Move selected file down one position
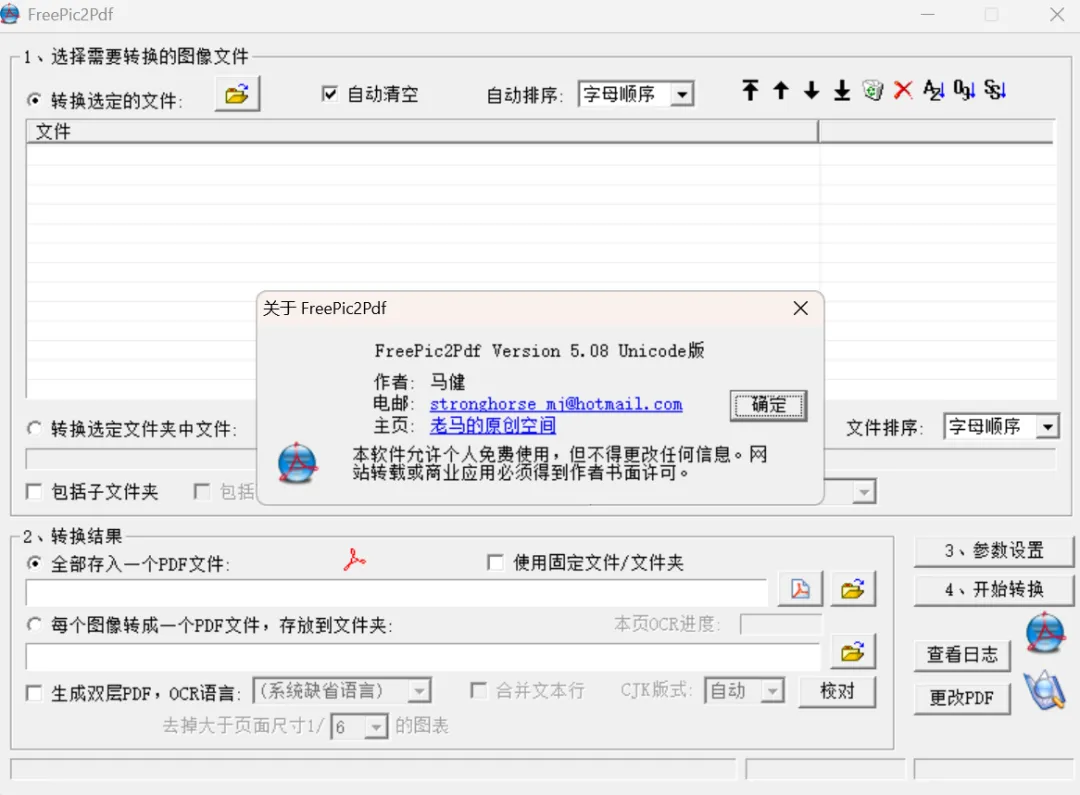 pos(811,90)
